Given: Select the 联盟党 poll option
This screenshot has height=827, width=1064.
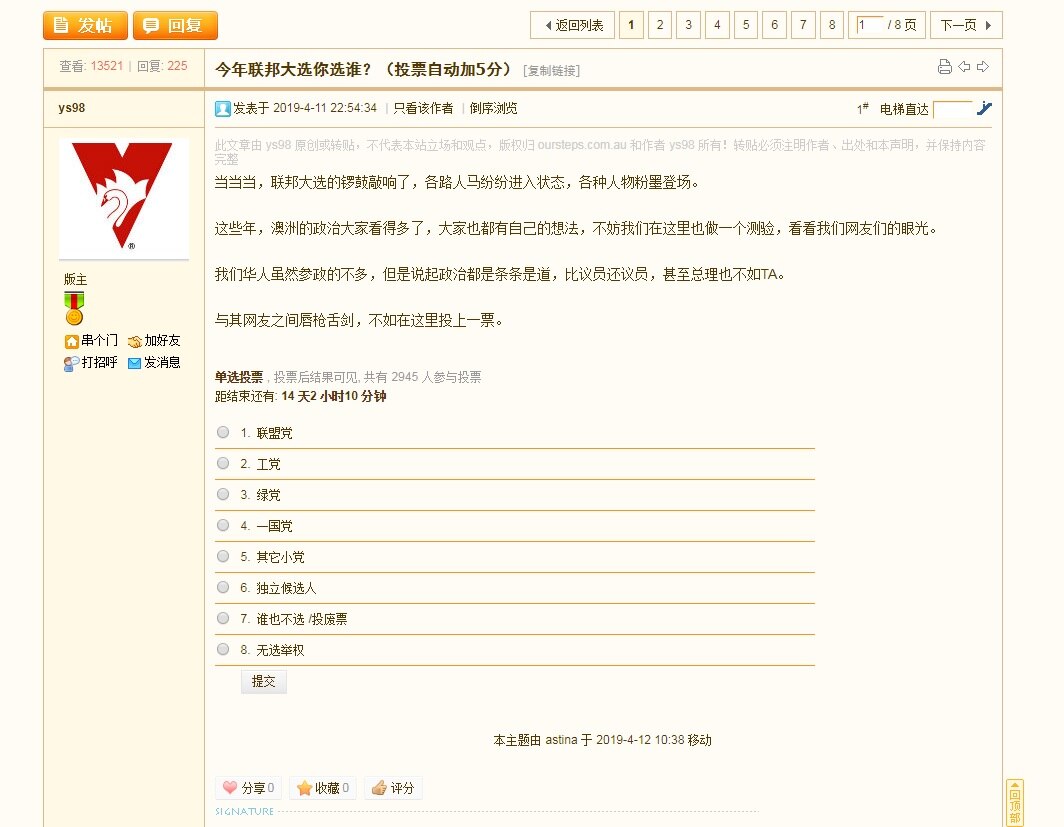Looking at the screenshot, I should pos(223,432).
